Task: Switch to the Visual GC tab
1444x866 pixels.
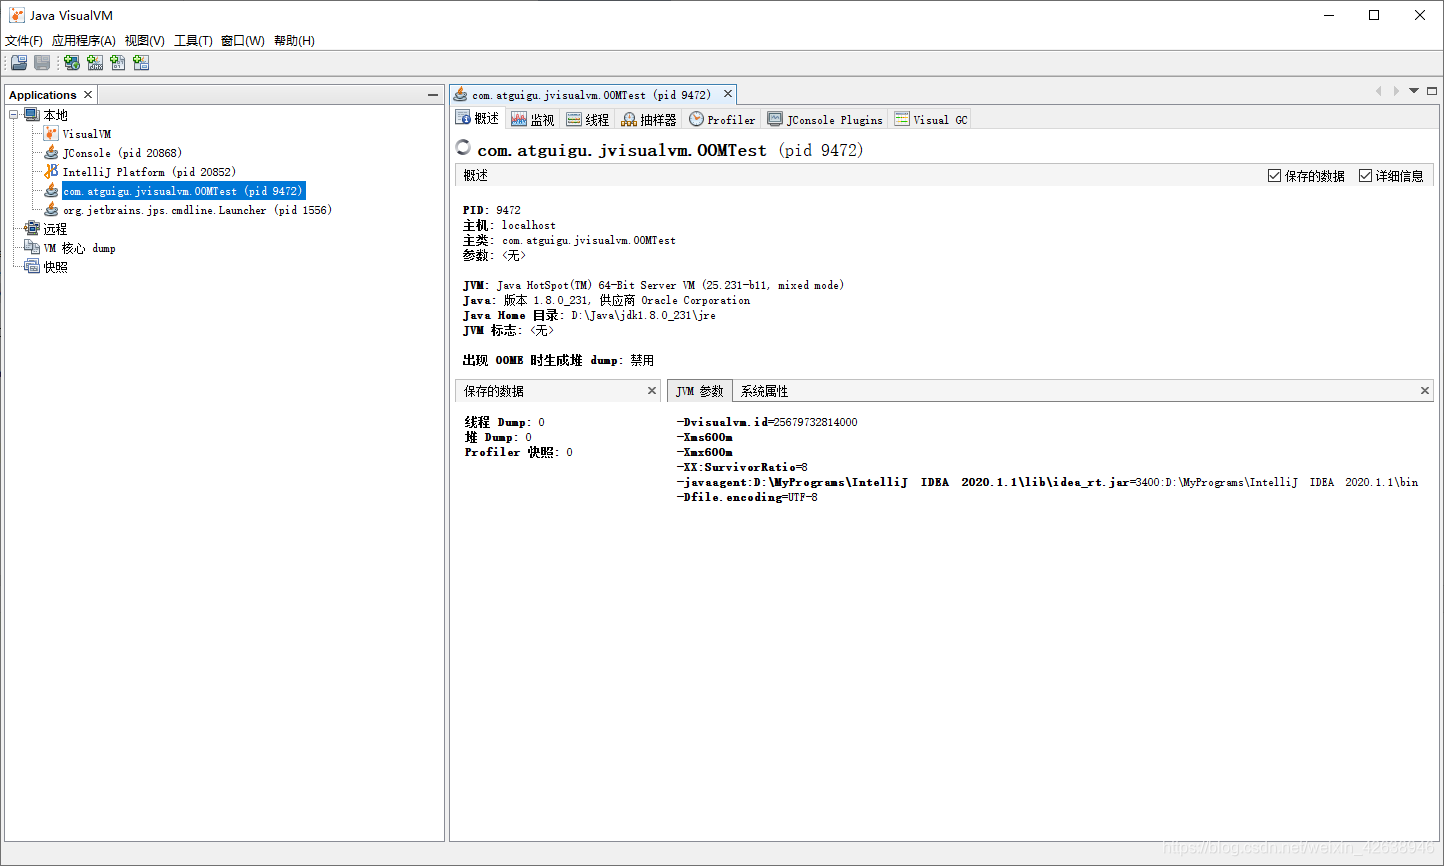Action: 931,119
